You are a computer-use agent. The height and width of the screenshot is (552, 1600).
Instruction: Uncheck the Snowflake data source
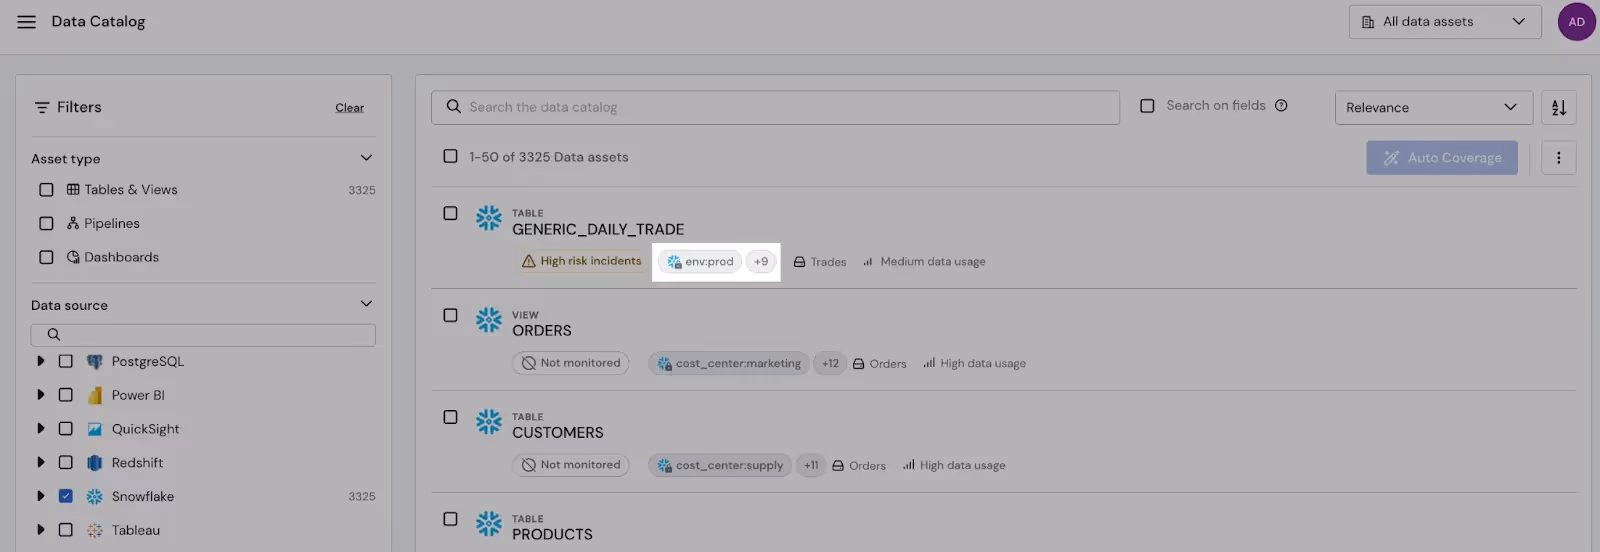[66, 496]
